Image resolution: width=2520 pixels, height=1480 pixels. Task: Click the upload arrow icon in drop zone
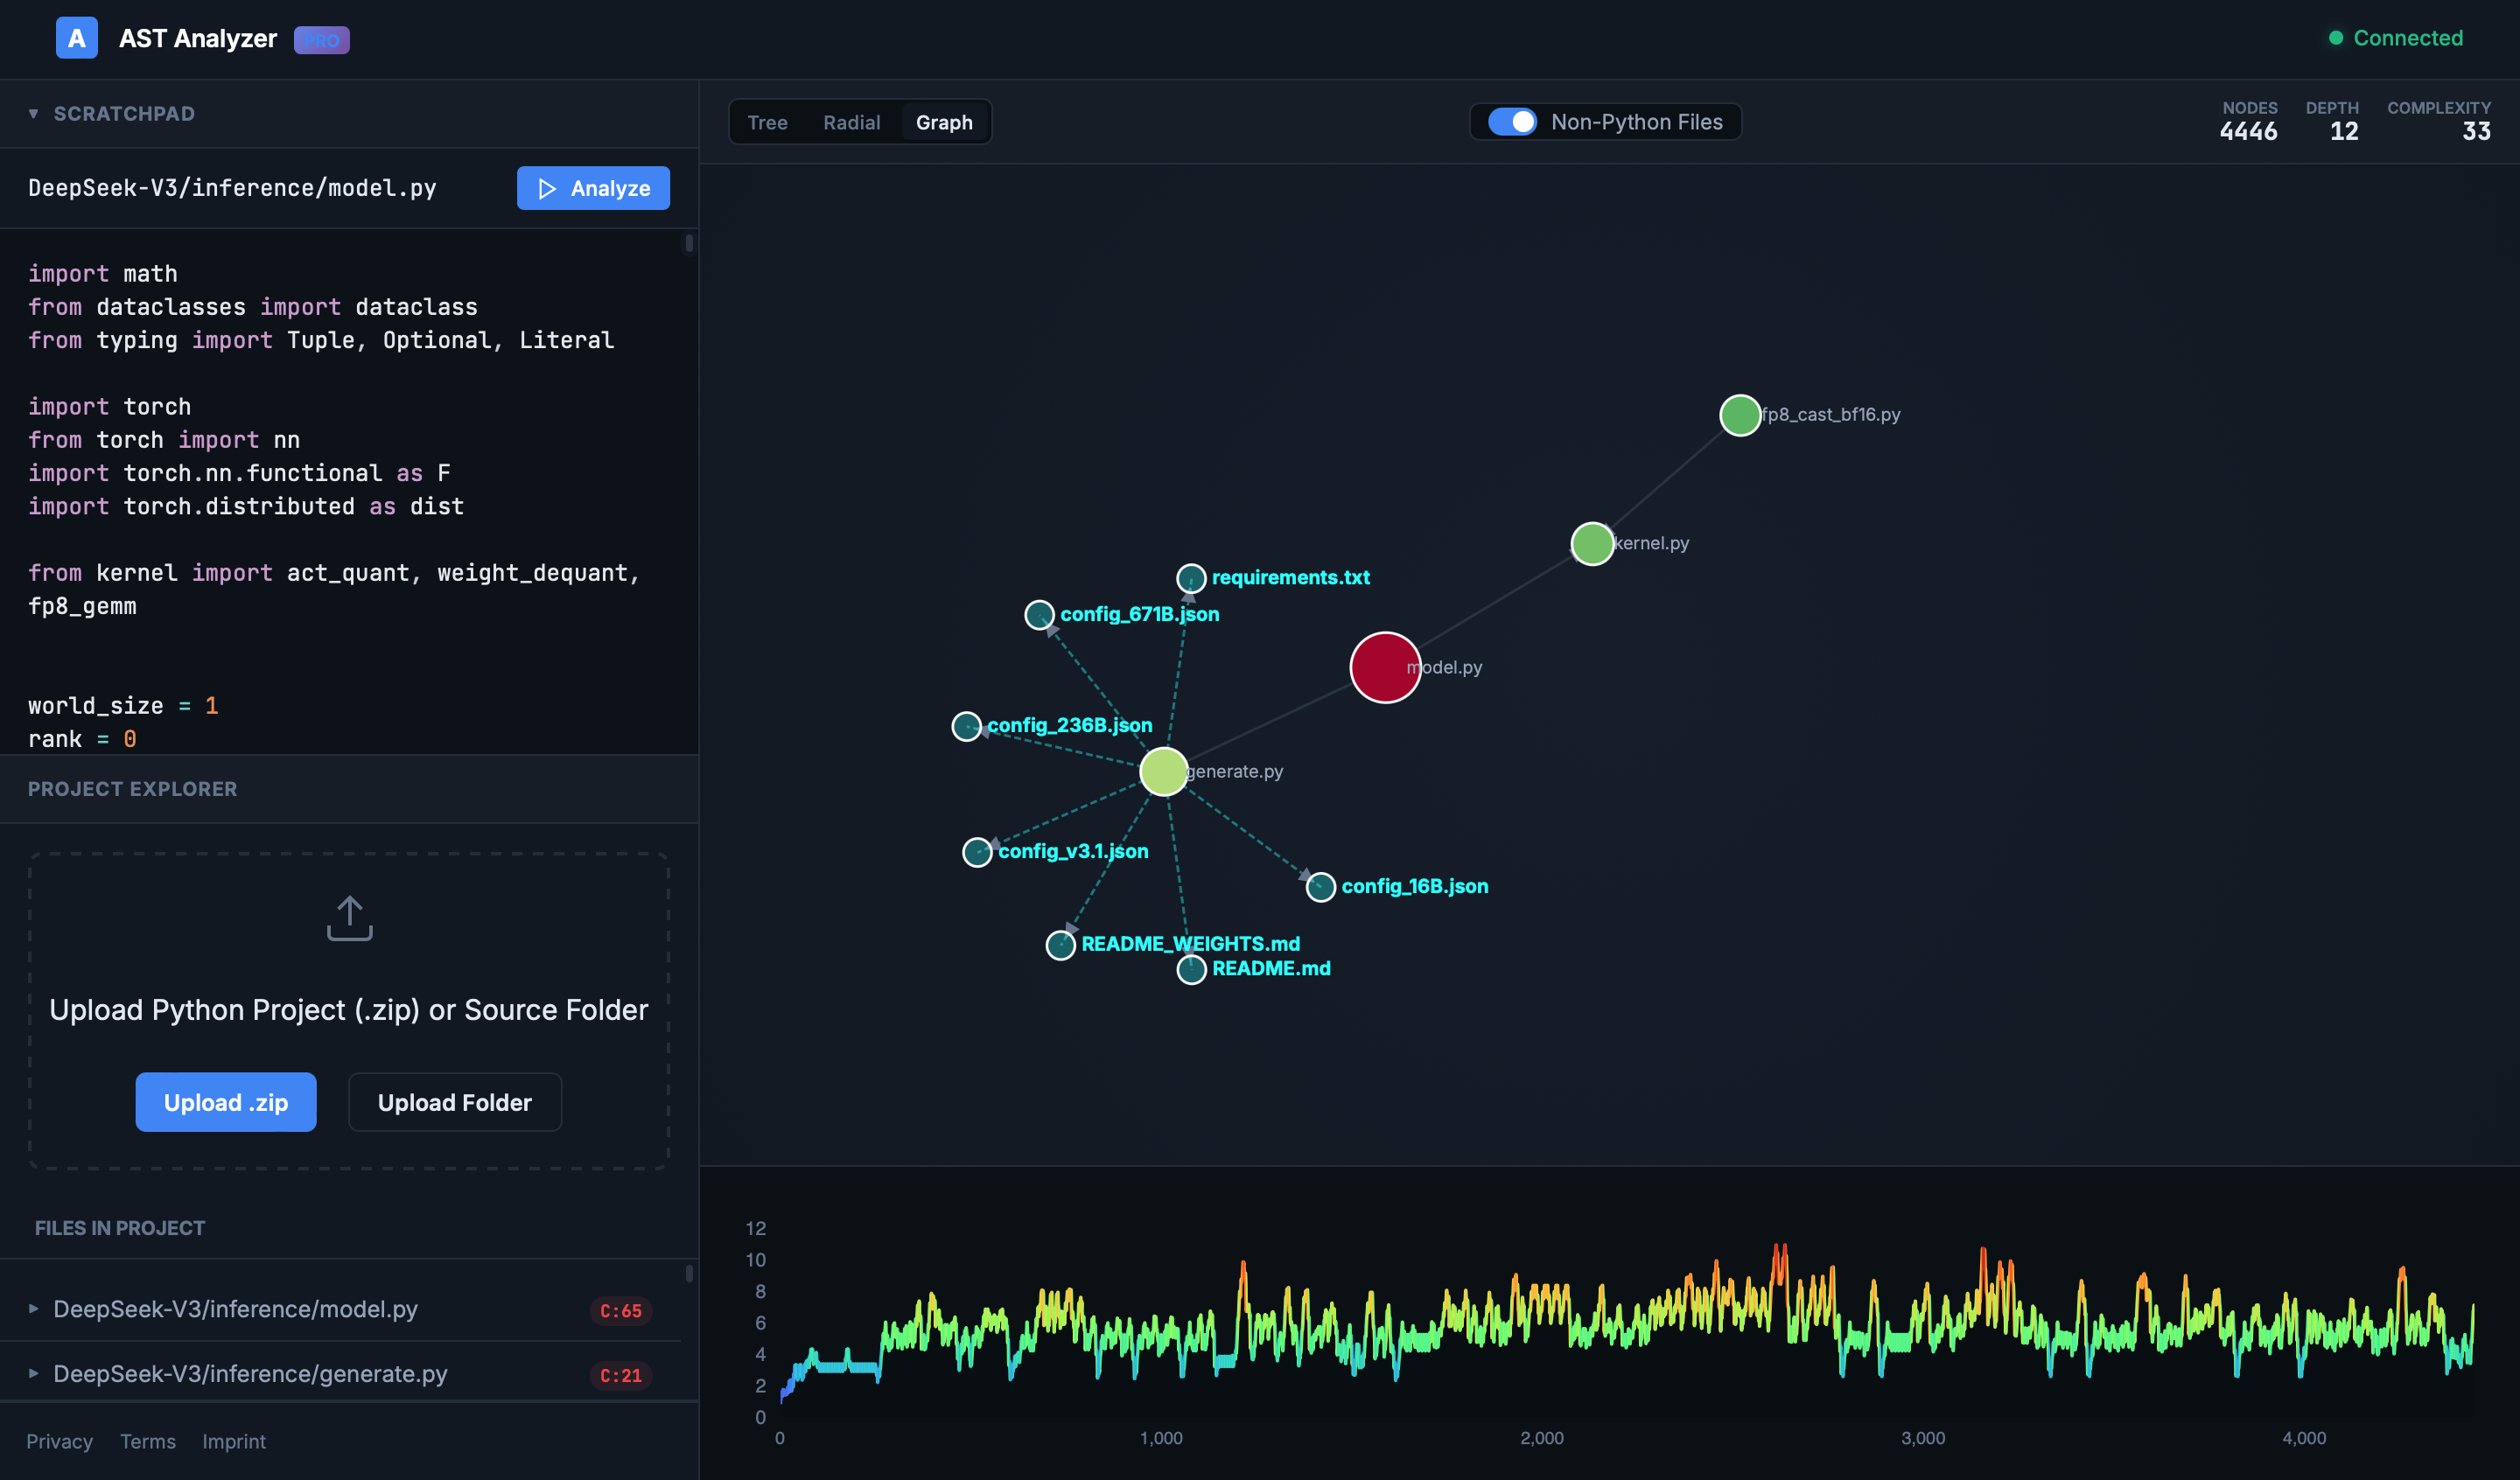[x=349, y=916]
